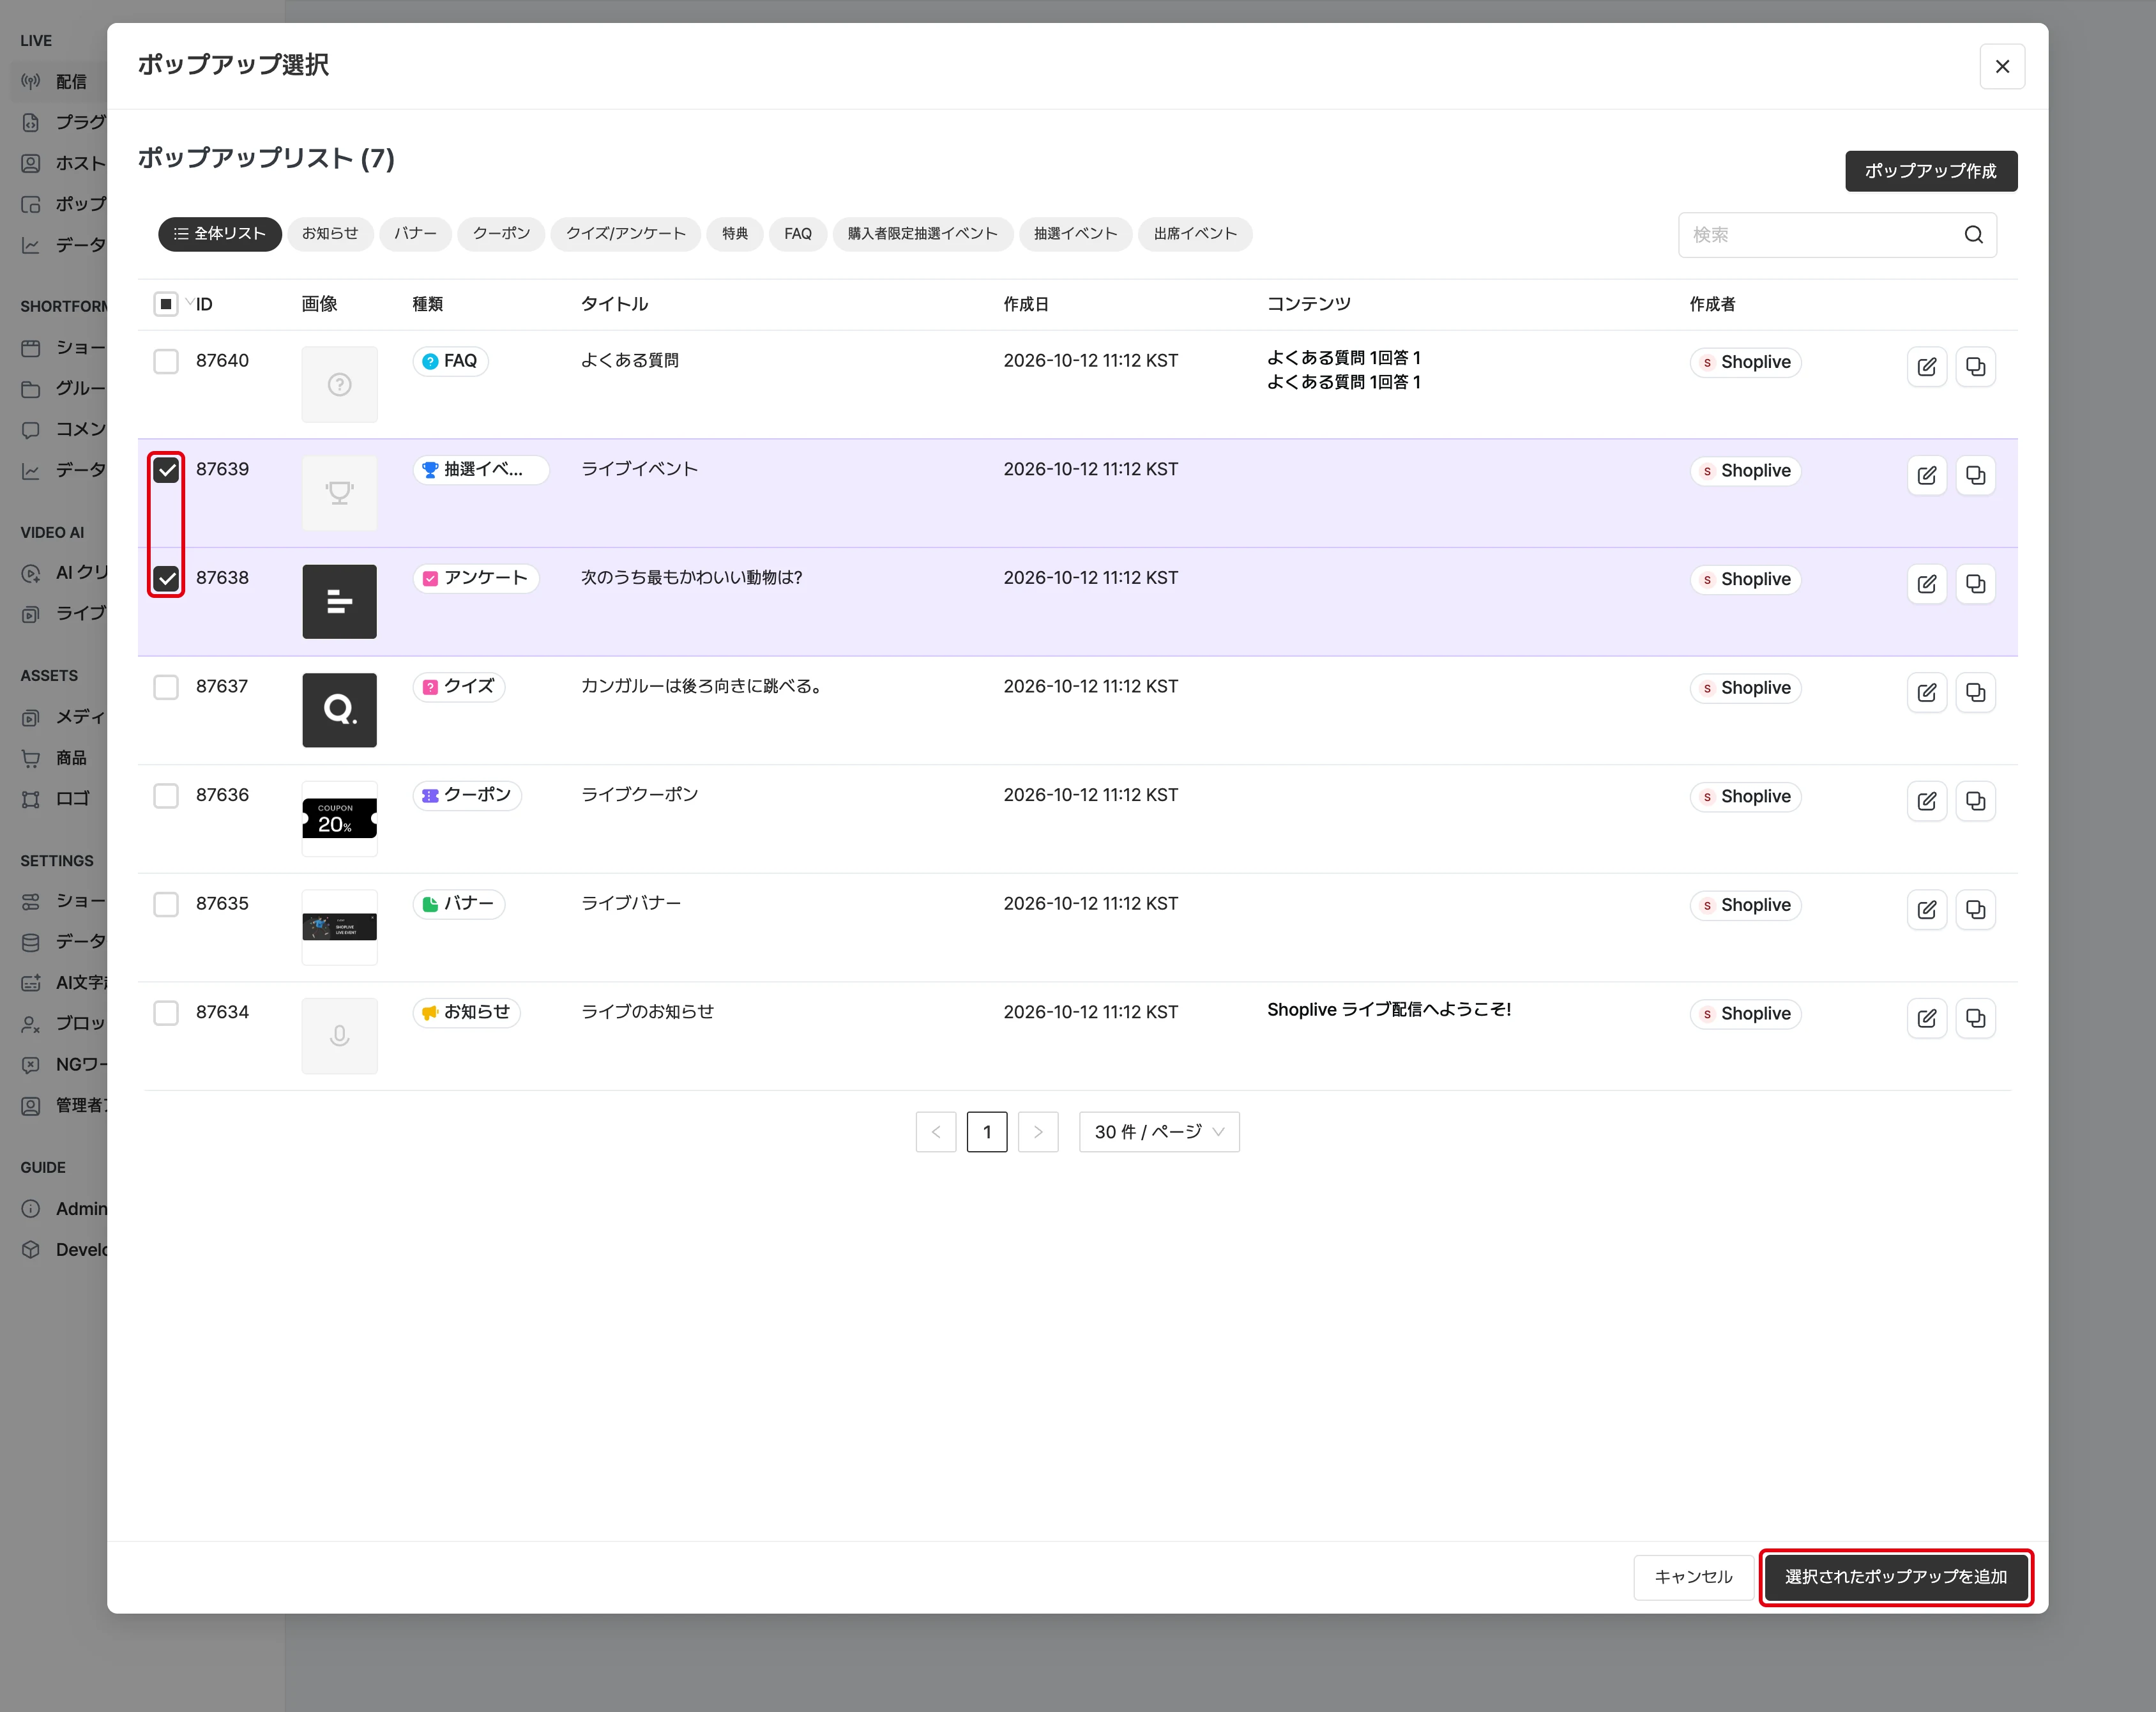This screenshot has height=1712, width=2156.
Task: Click duplicate icon for popup 87634
Action: (1975, 1018)
